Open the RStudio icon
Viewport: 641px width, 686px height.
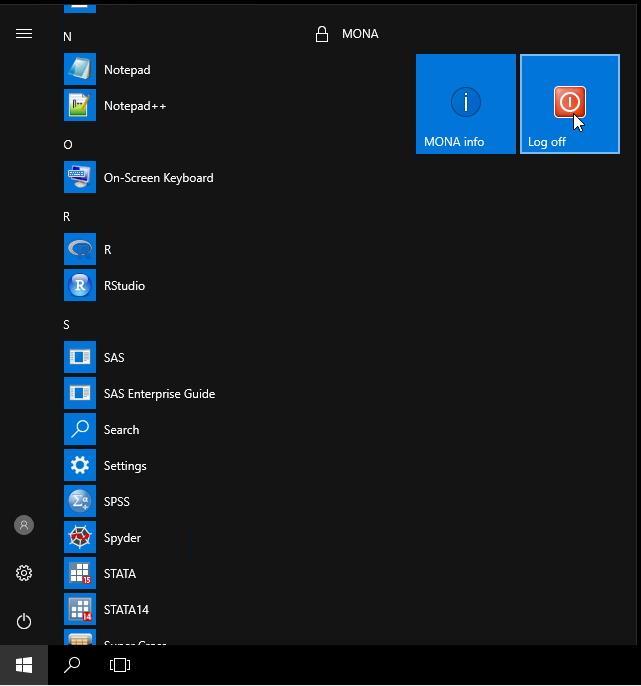[80, 285]
